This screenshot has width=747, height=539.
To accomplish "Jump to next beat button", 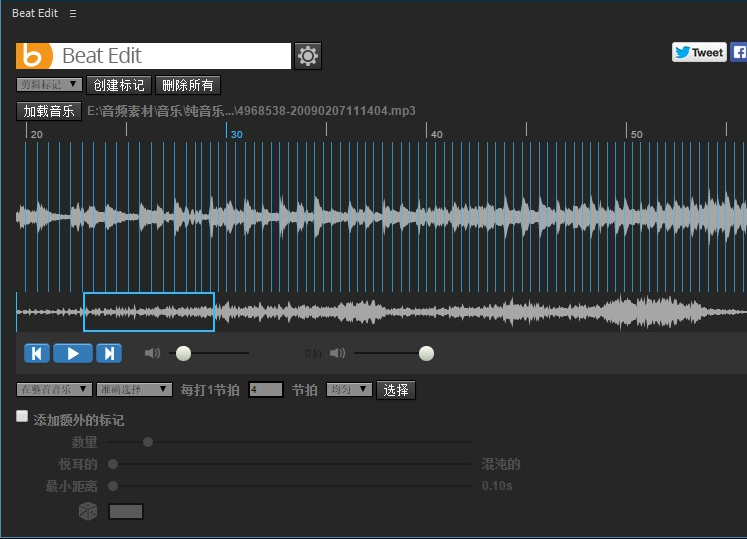I will pyautogui.click(x=109, y=354).
